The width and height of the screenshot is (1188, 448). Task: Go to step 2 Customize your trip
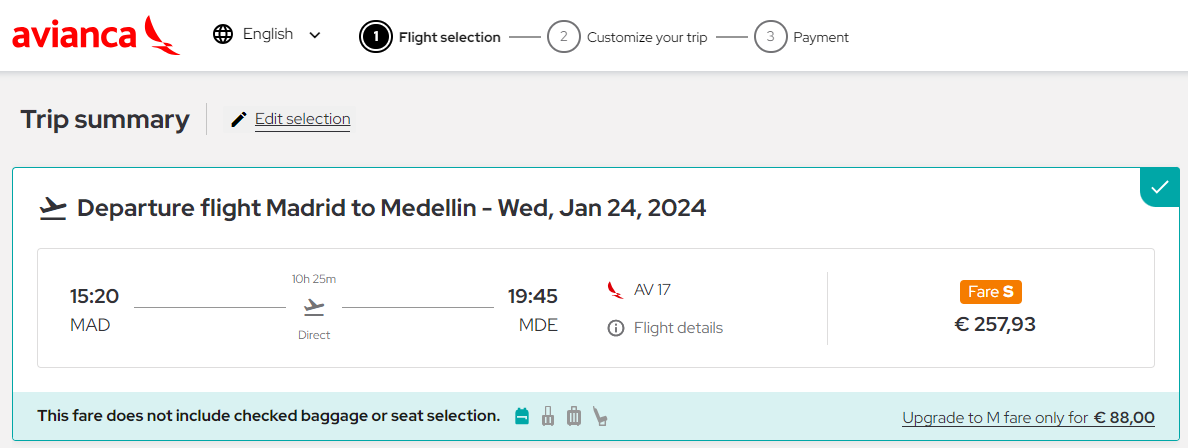coord(627,36)
